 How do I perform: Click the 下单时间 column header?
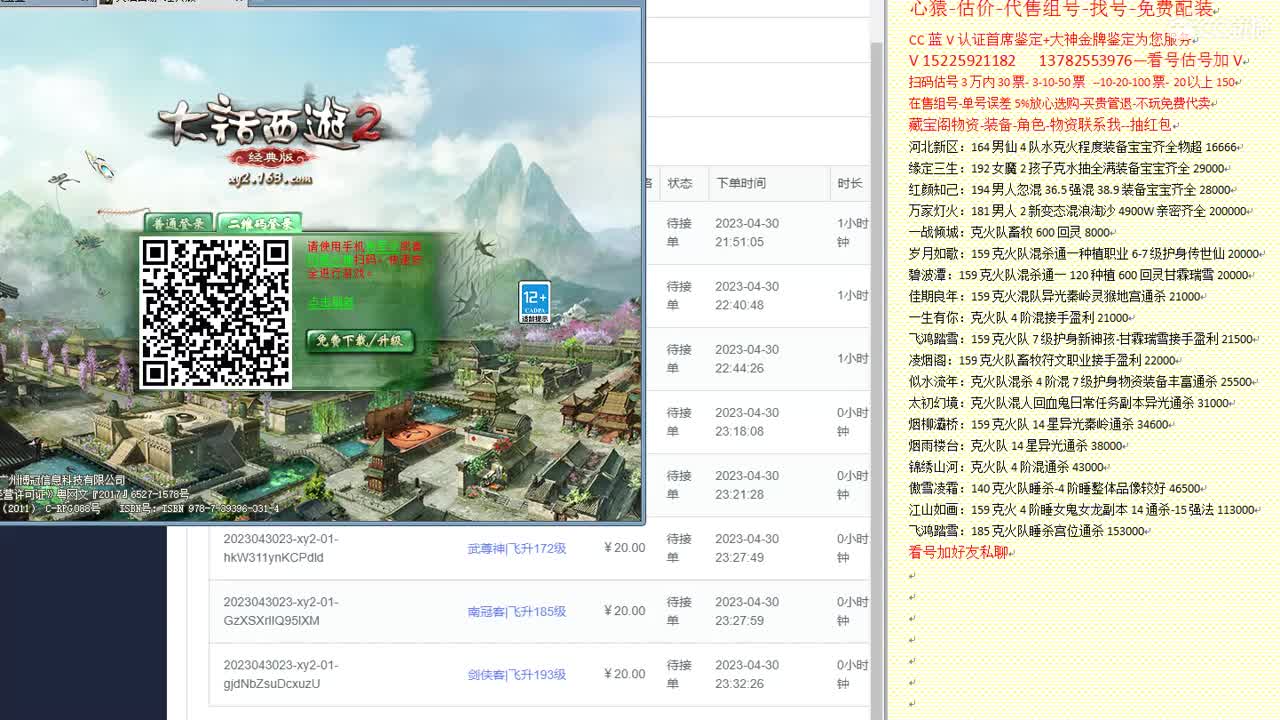click(x=741, y=183)
